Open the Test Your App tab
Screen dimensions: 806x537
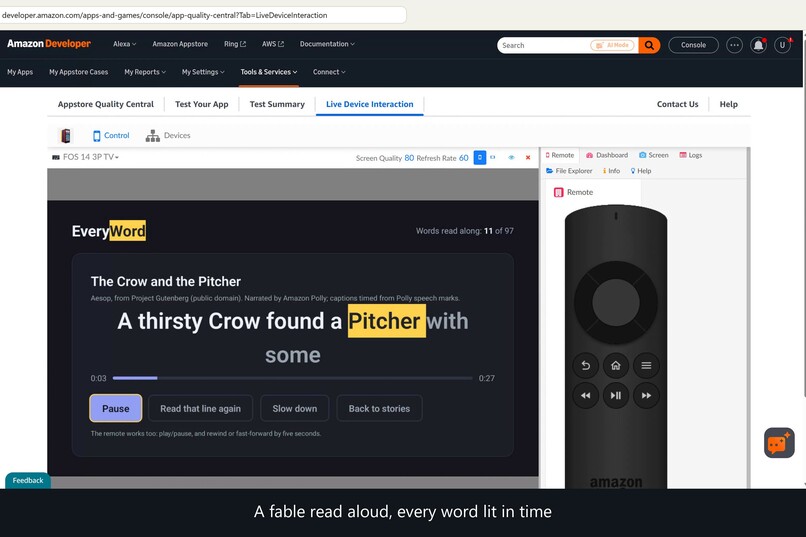click(202, 104)
